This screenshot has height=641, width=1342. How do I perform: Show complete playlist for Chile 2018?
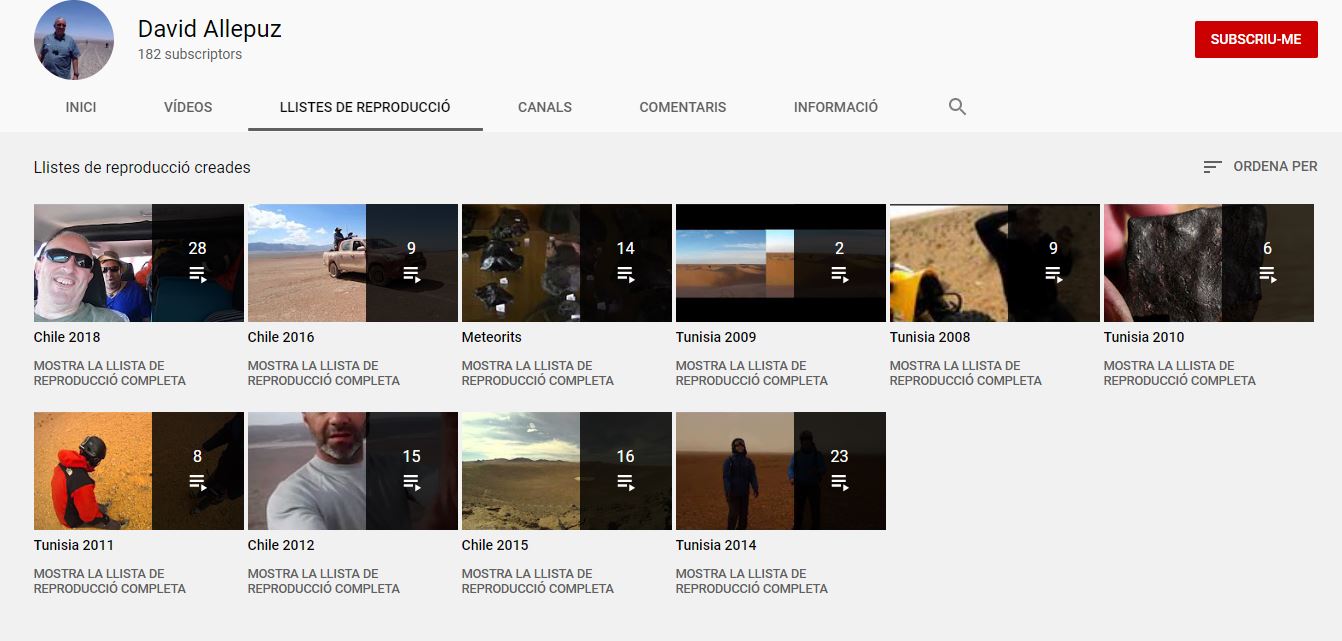click(x=110, y=373)
